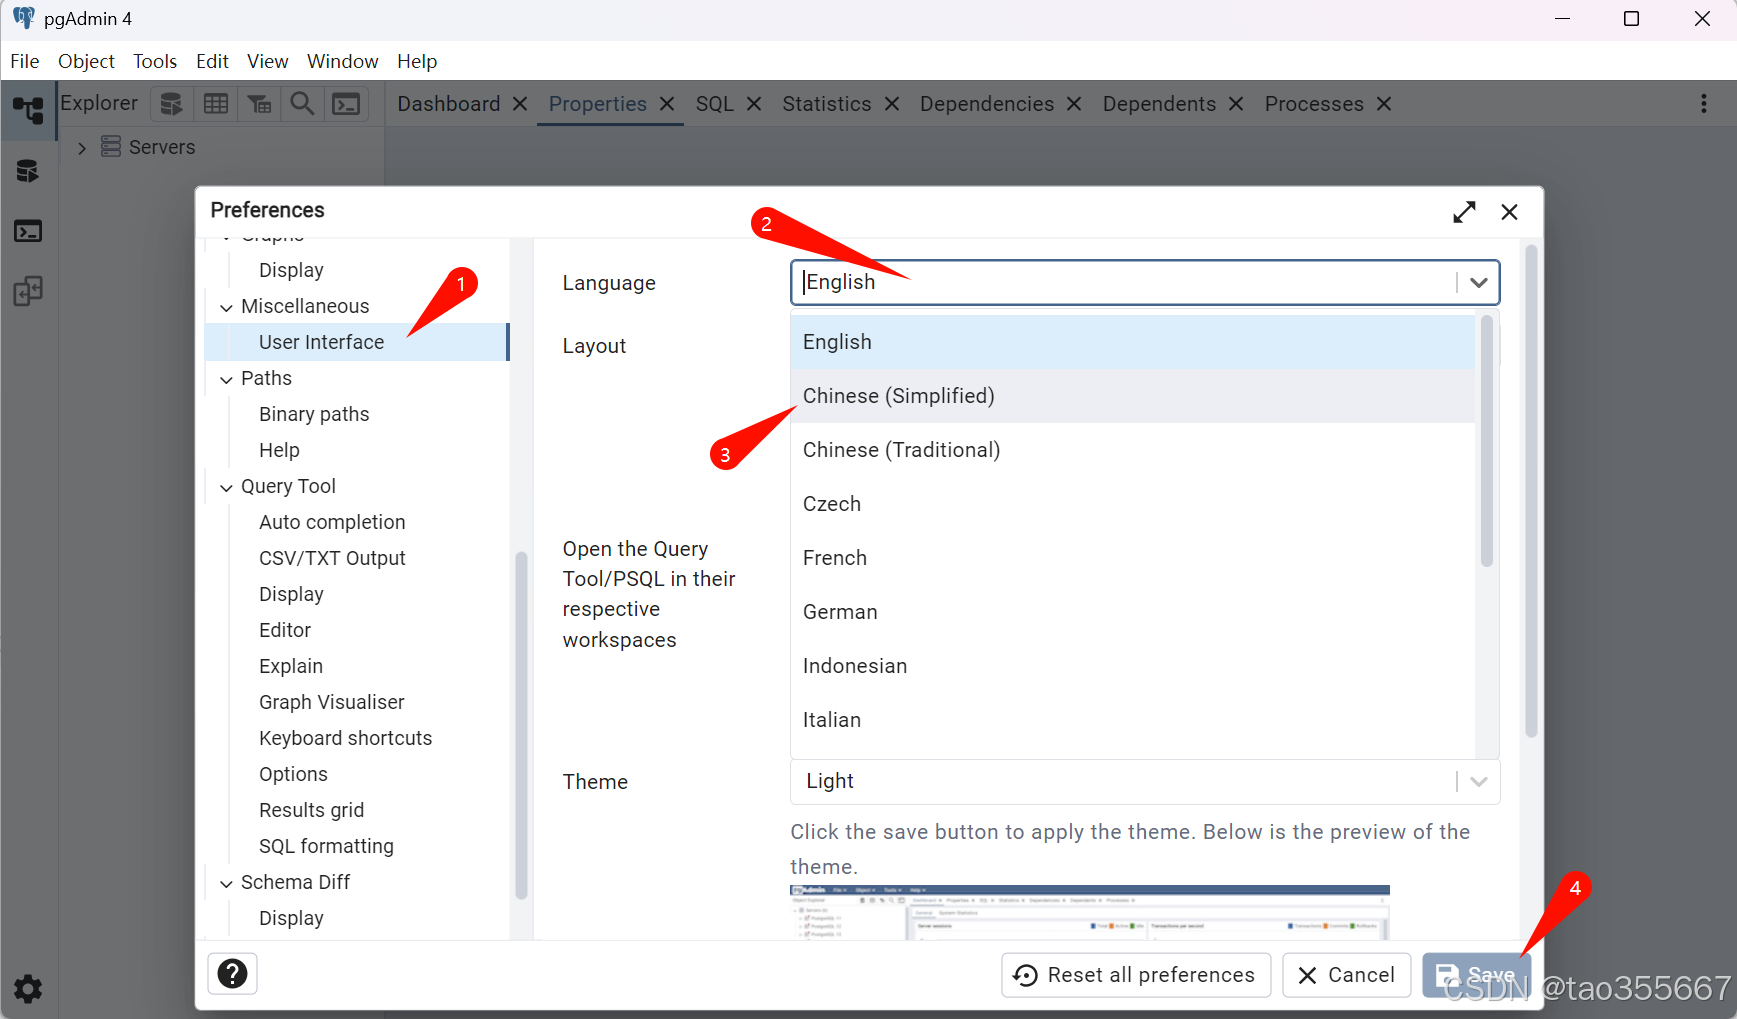Collapse the Query Tool preferences group
1737x1019 pixels.
(x=226, y=487)
